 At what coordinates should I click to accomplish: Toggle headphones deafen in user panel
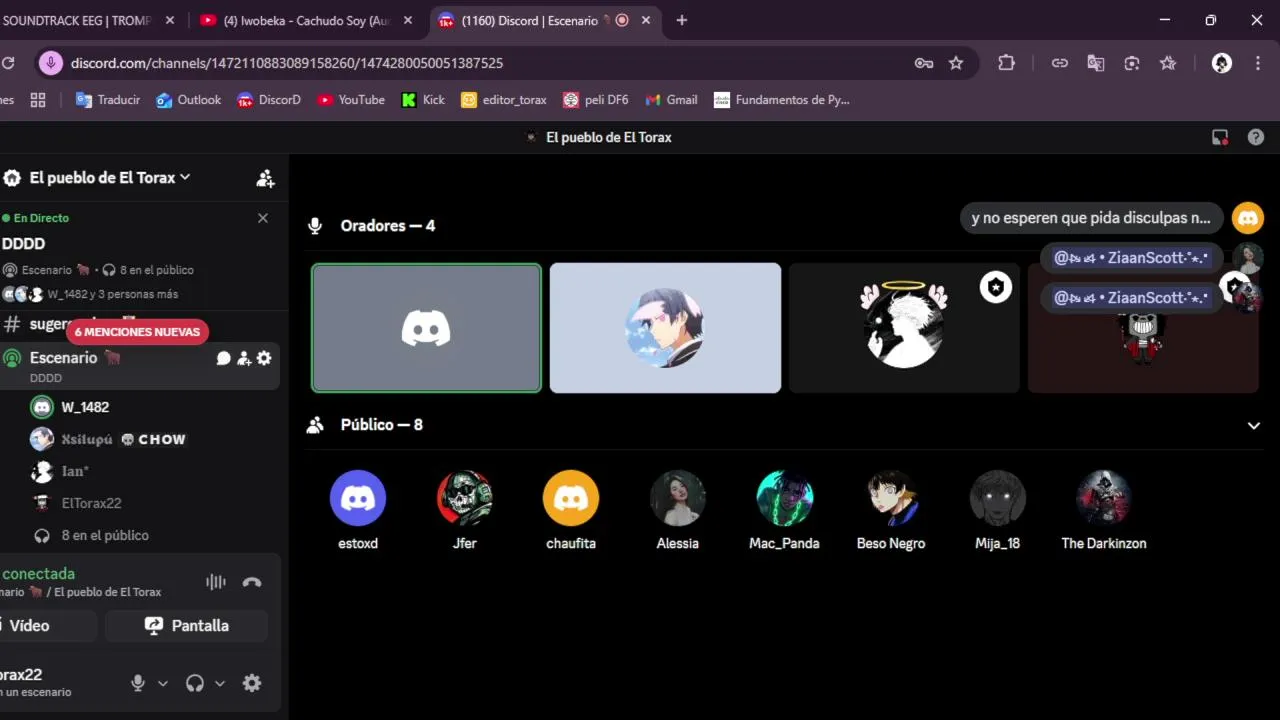[195, 683]
